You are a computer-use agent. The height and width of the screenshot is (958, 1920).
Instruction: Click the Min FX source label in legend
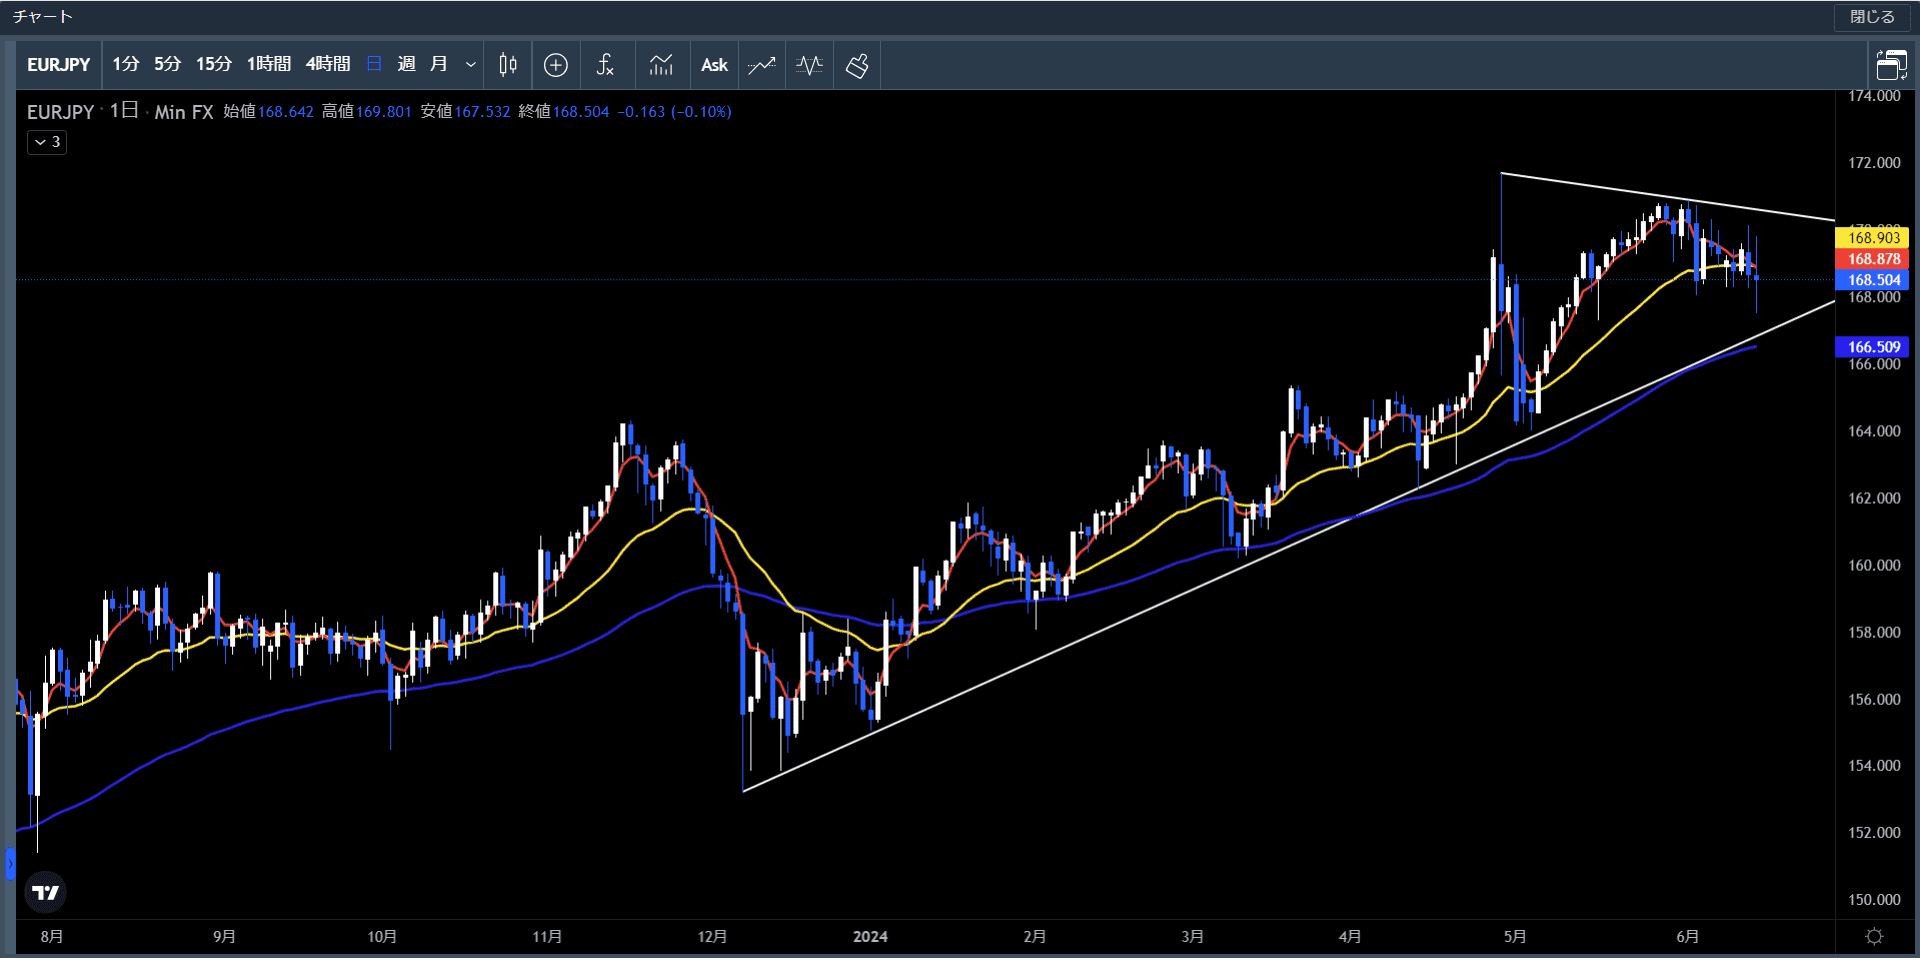click(x=184, y=112)
